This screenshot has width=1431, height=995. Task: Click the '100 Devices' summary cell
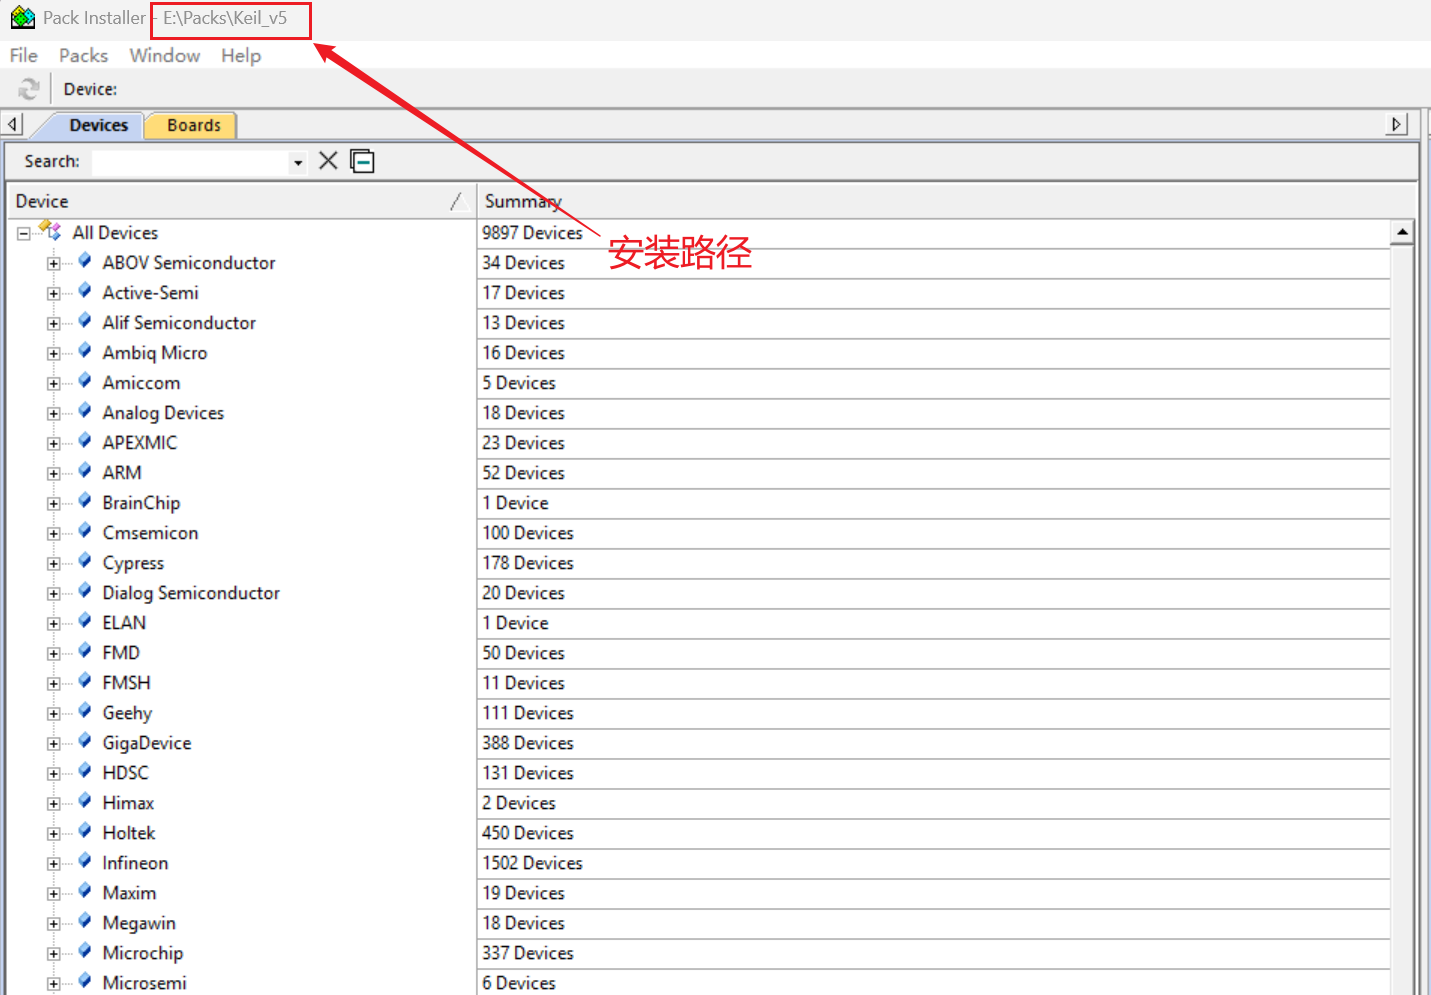click(528, 533)
